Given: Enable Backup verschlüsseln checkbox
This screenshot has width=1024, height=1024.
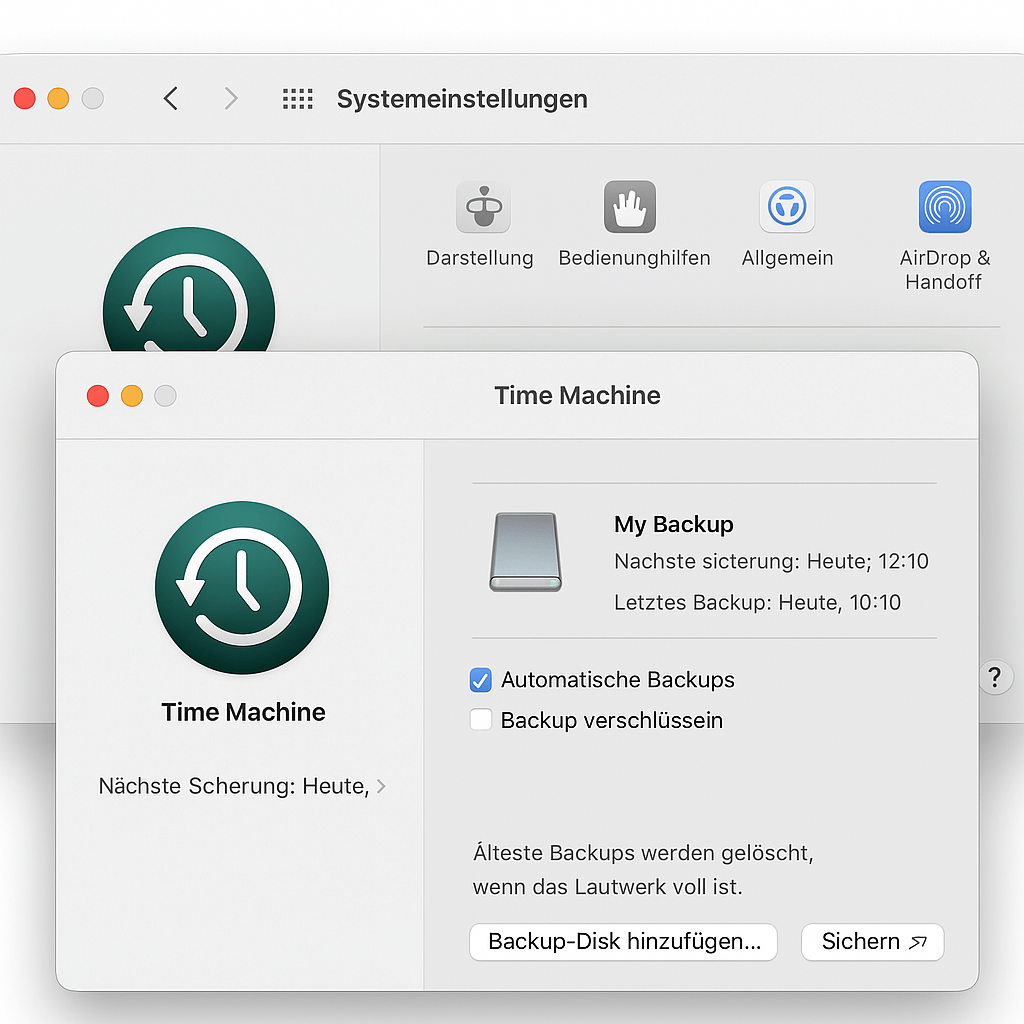Looking at the screenshot, I should [x=481, y=720].
